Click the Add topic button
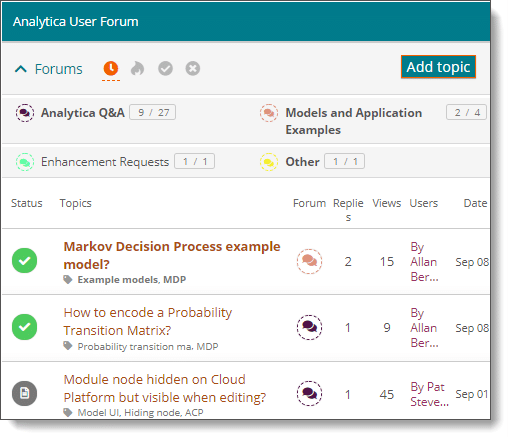This screenshot has height=437, width=508. pos(438,67)
